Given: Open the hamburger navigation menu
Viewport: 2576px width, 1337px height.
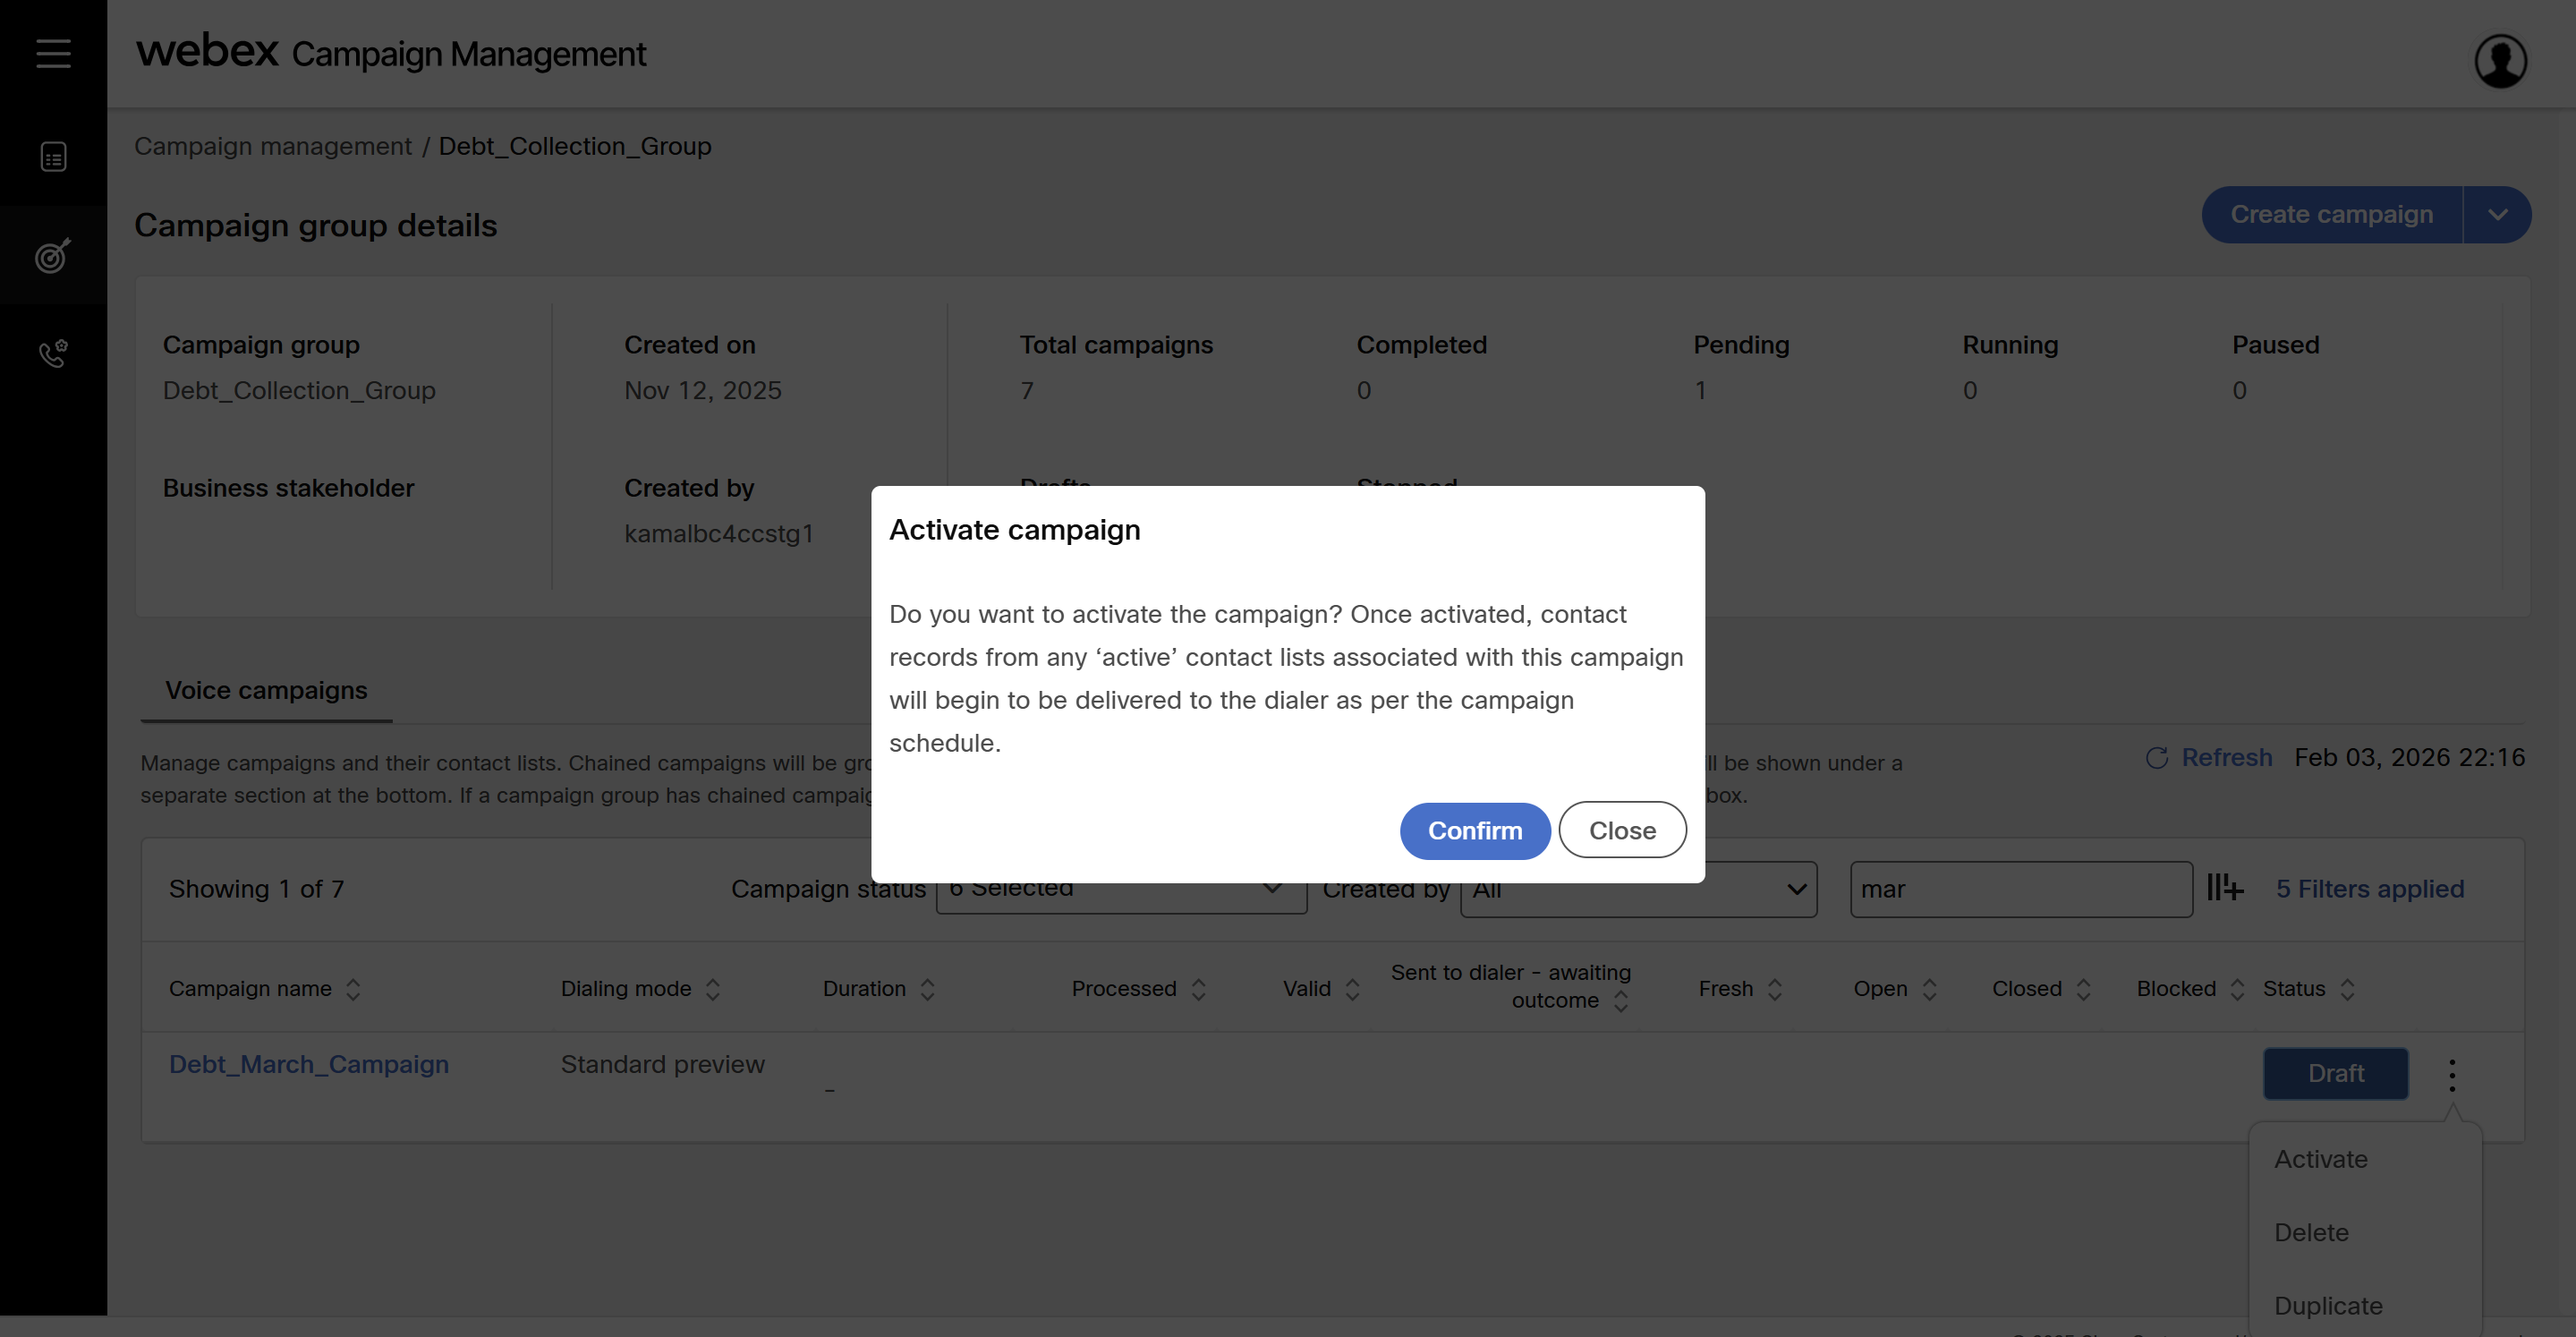Looking at the screenshot, I should [53, 53].
